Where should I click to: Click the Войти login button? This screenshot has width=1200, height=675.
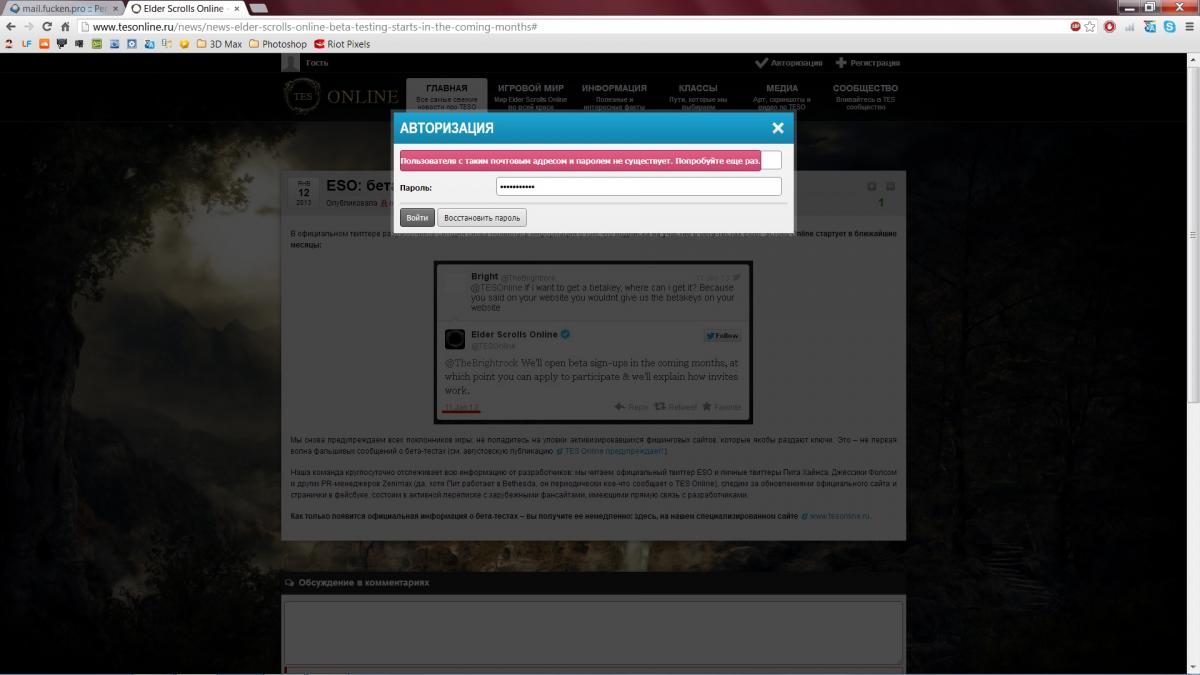[417, 218]
